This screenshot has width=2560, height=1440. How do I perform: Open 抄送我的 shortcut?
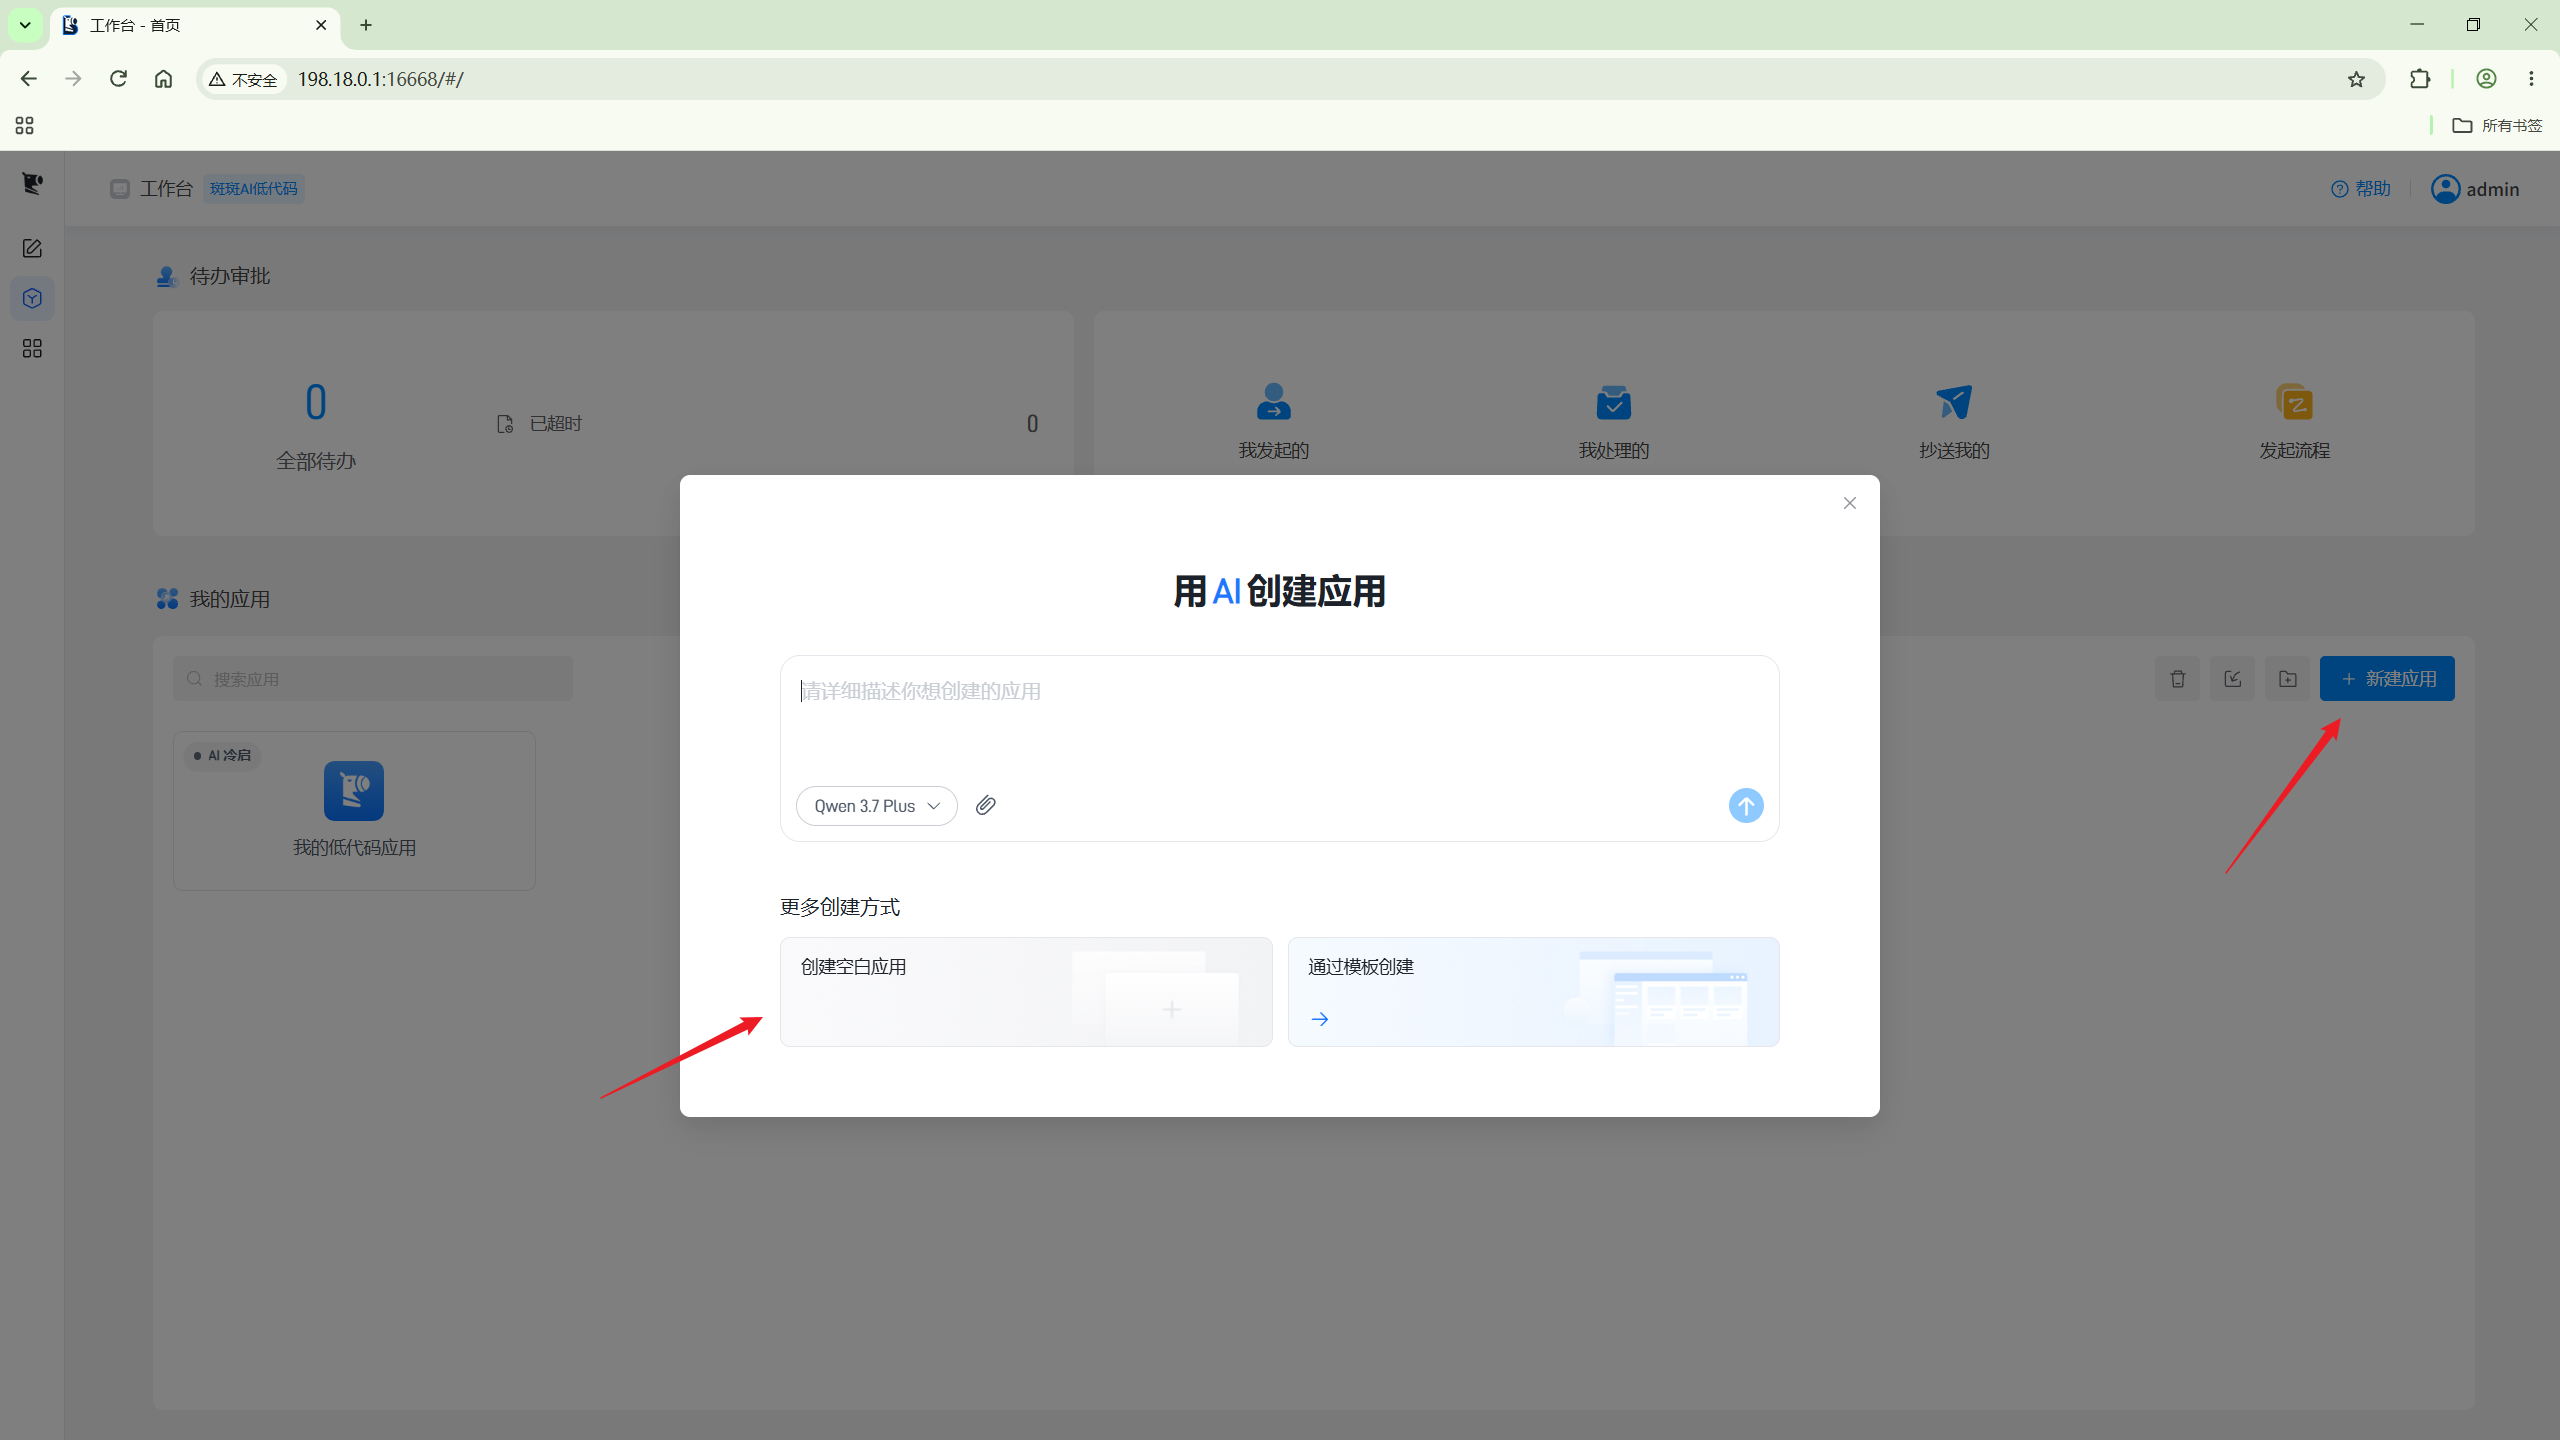pos(1953,421)
